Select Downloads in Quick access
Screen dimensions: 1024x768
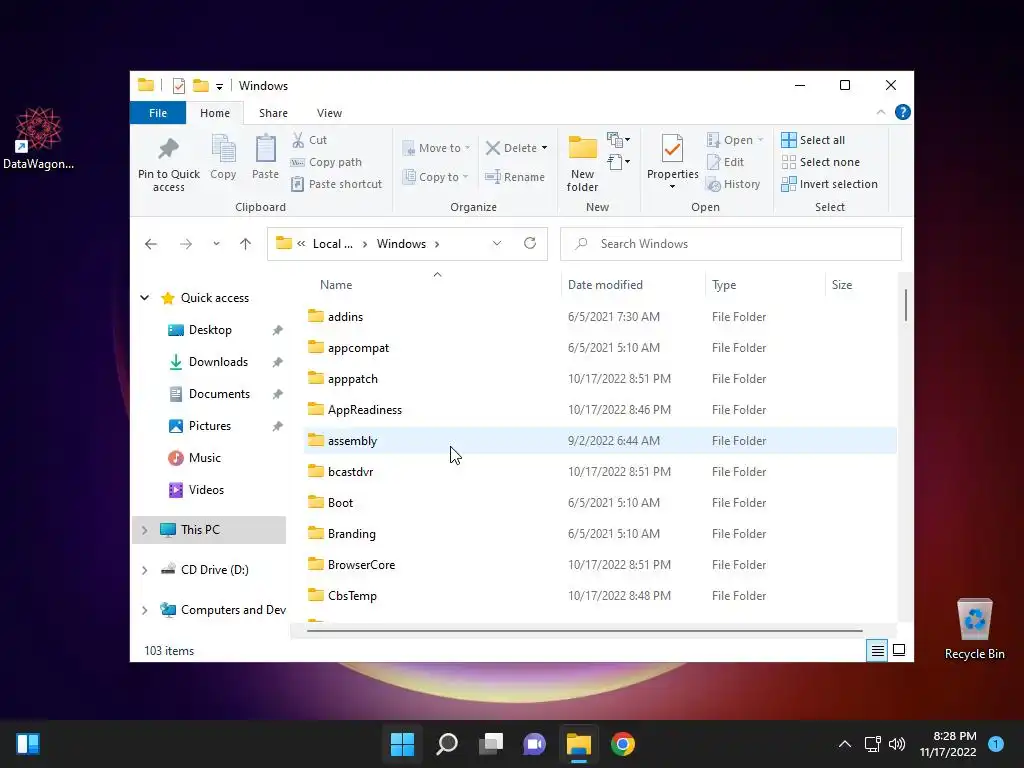pos(218,362)
